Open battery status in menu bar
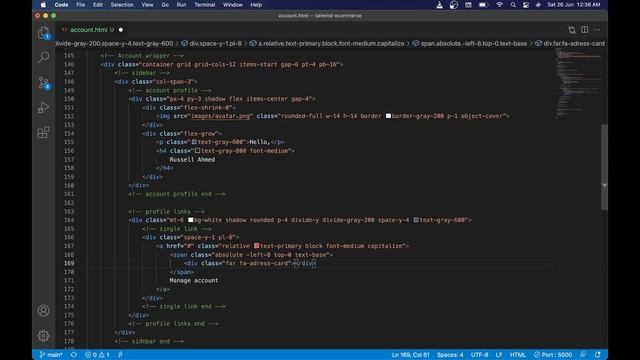The height and width of the screenshot is (360, 640). (484, 5)
